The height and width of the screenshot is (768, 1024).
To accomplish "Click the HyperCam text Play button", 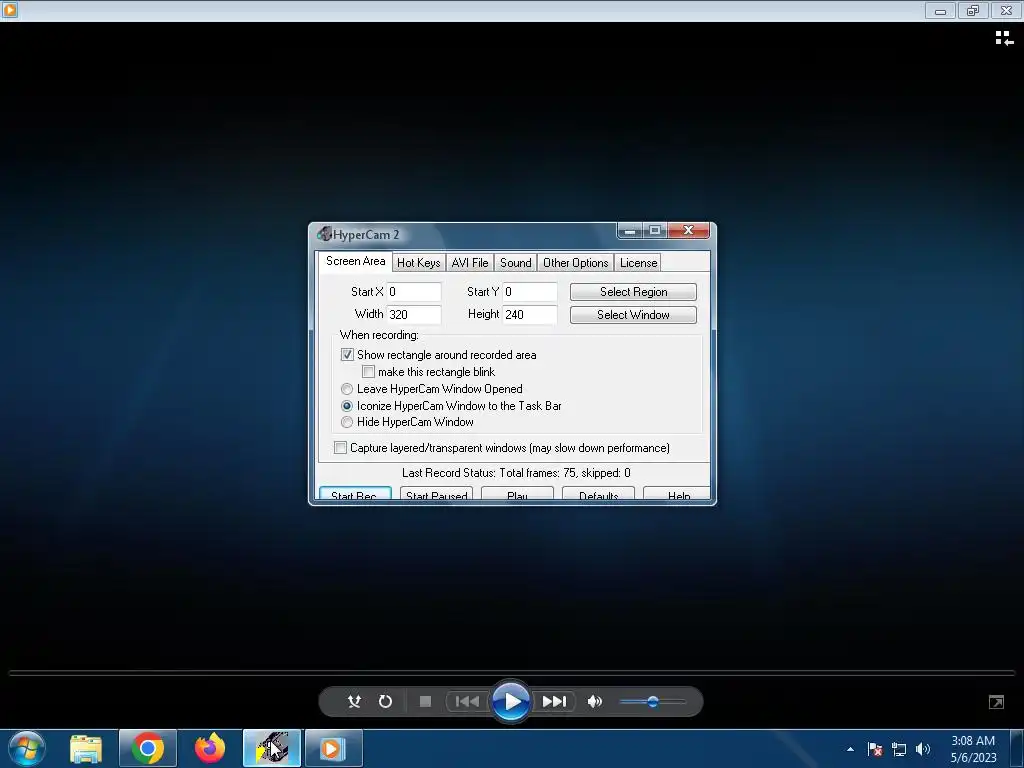I will 517,494.
